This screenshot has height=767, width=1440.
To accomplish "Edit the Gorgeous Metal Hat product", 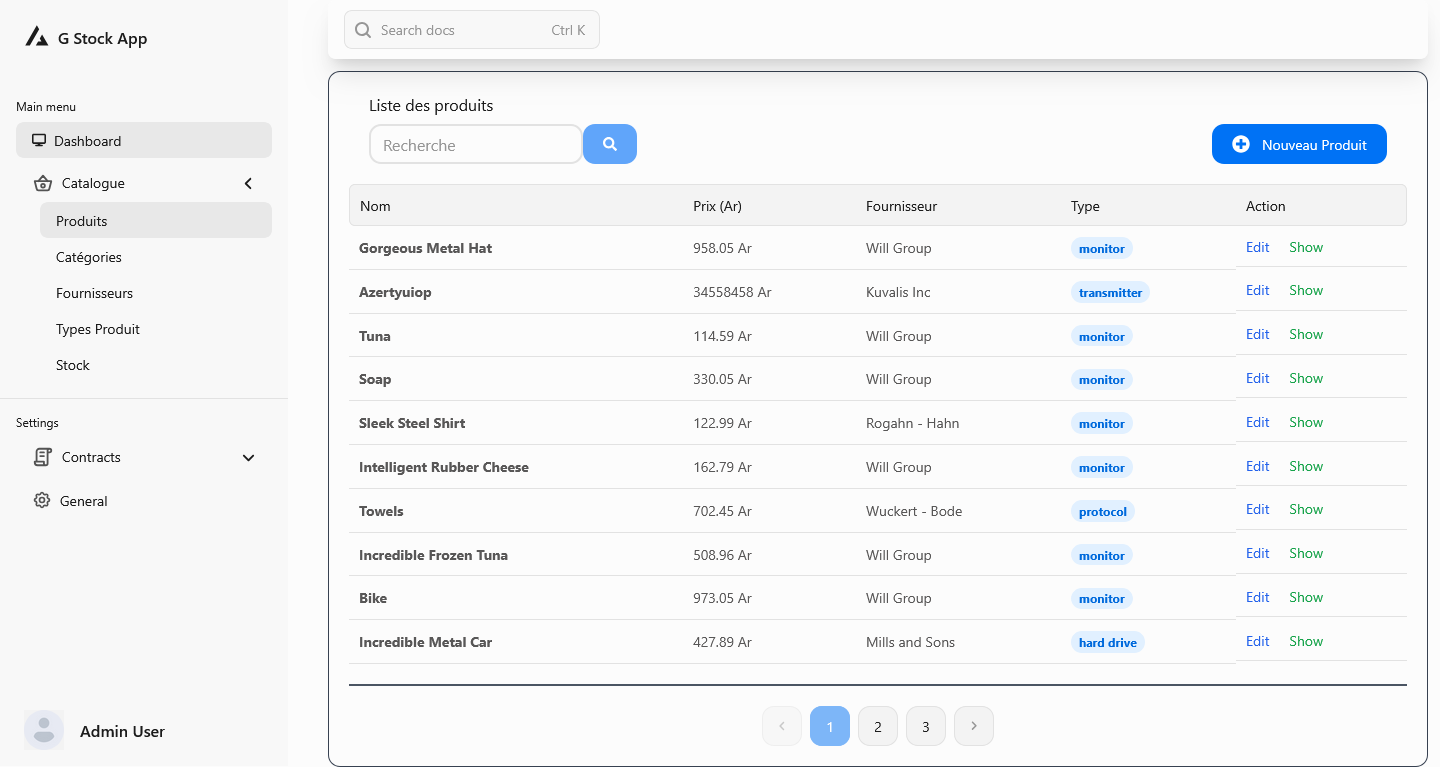I will (x=1257, y=247).
